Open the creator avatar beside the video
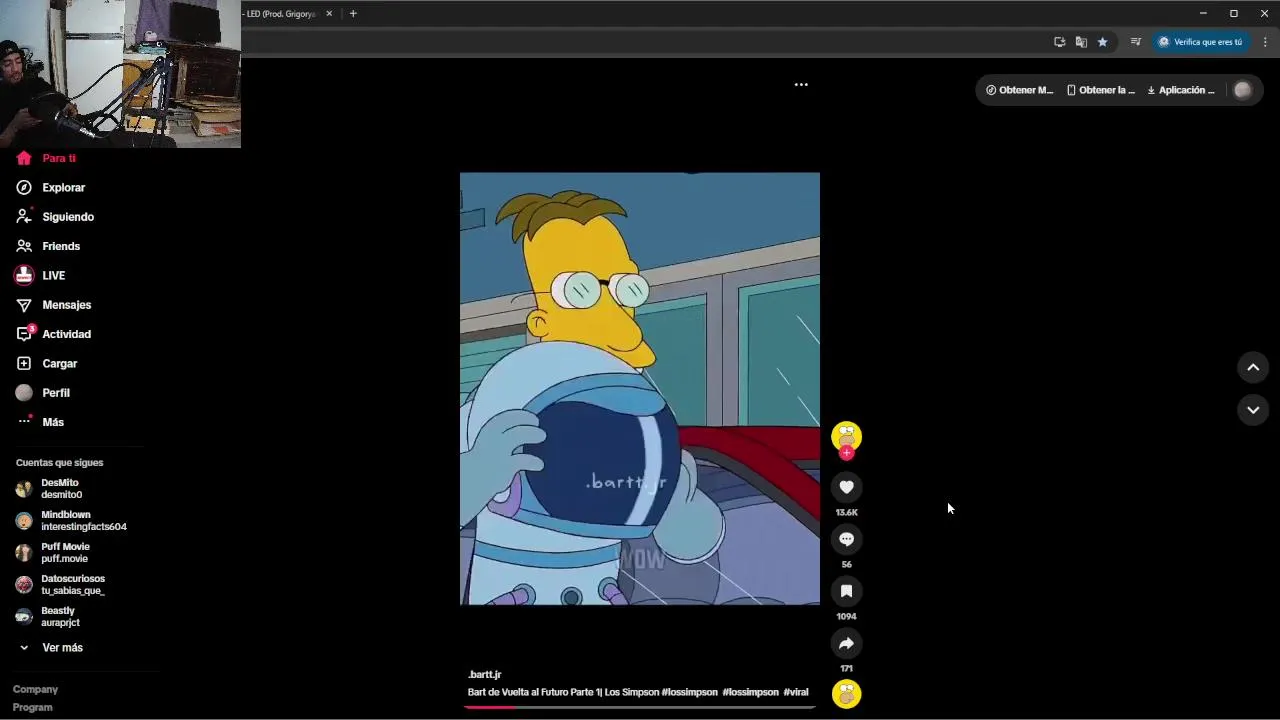This screenshot has height=720, width=1280. point(846,436)
